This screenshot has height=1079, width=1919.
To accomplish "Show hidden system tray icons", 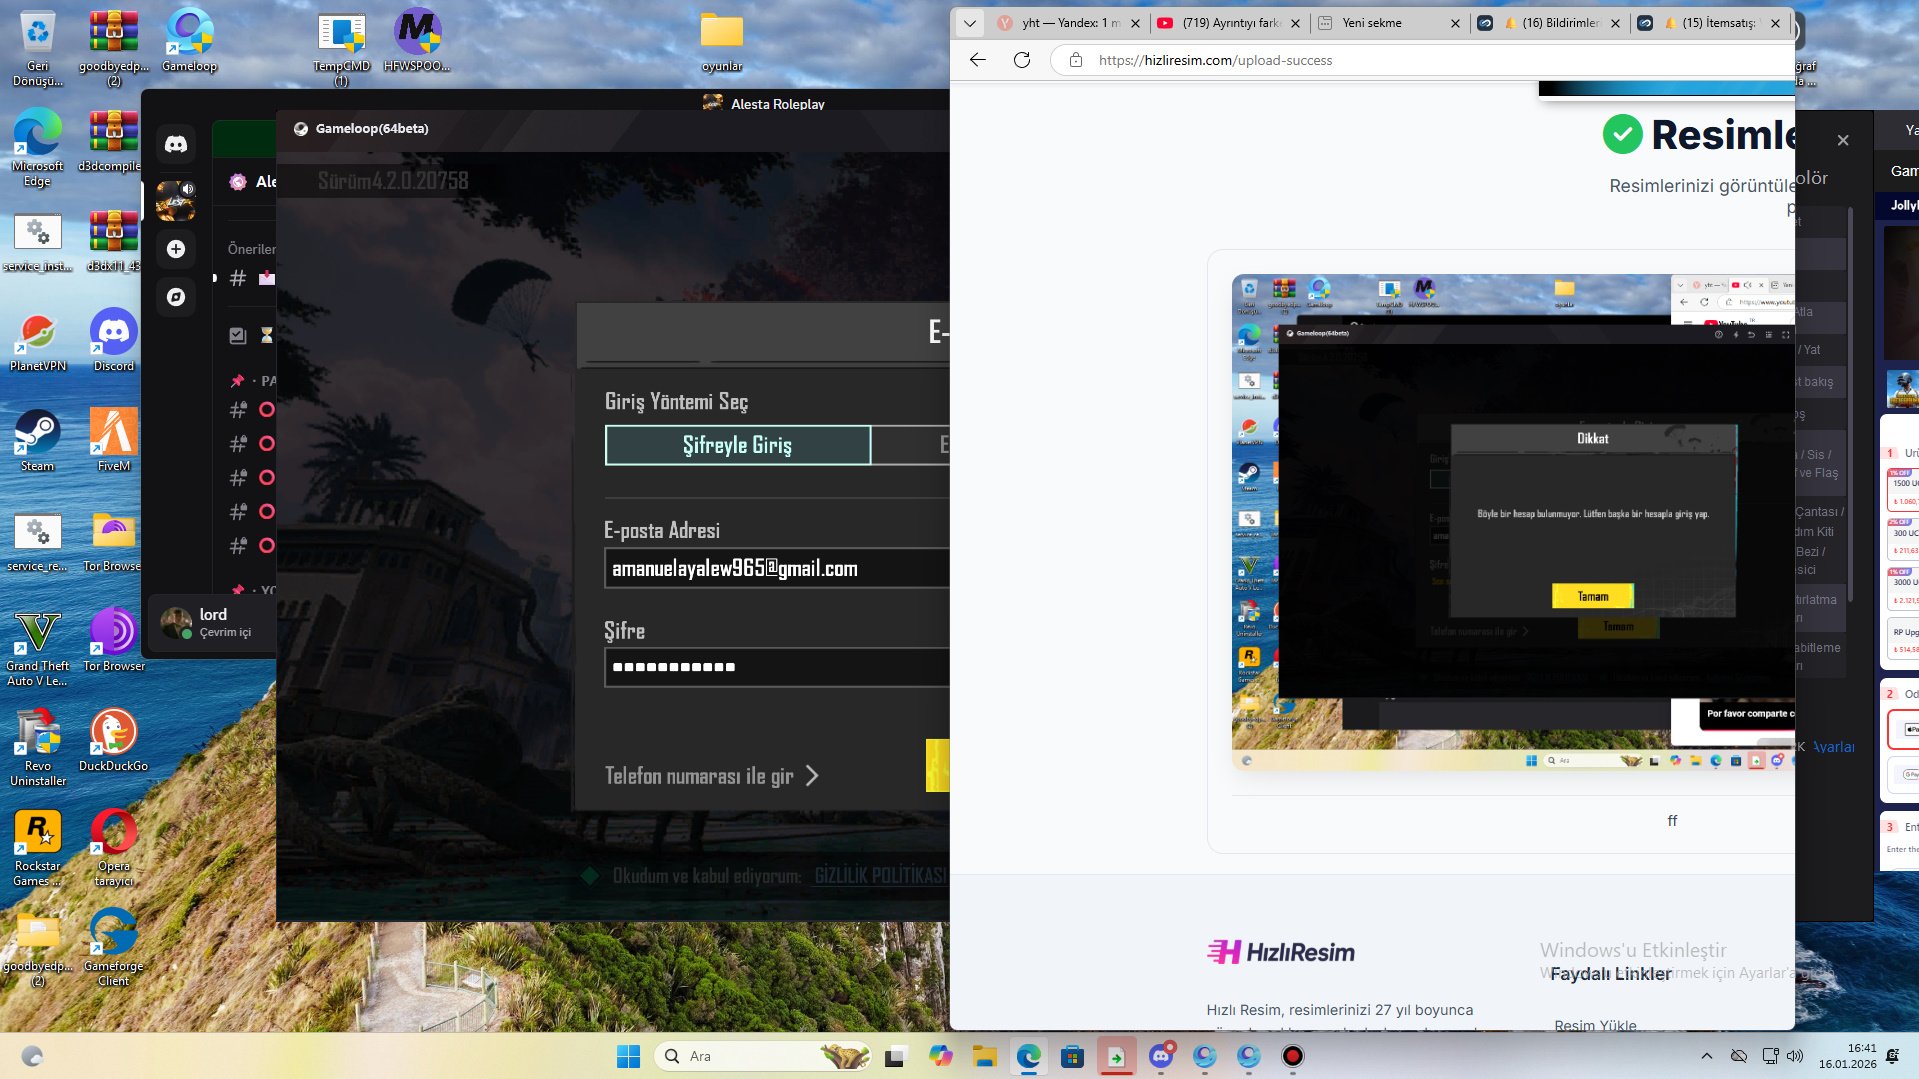I will pos(1707,1056).
